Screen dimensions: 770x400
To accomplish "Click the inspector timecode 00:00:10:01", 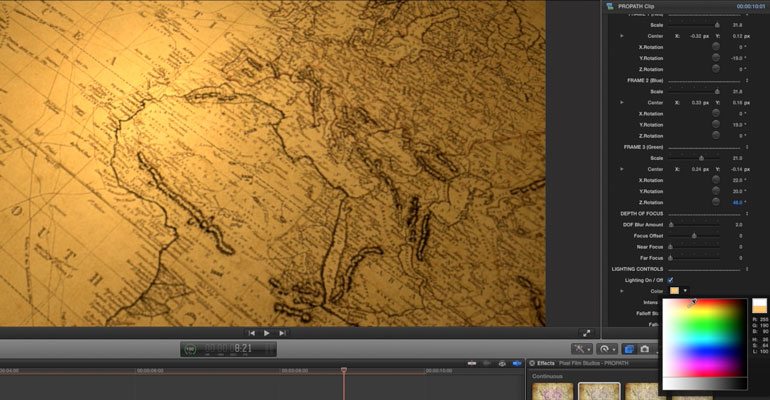I will pyautogui.click(x=751, y=6).
